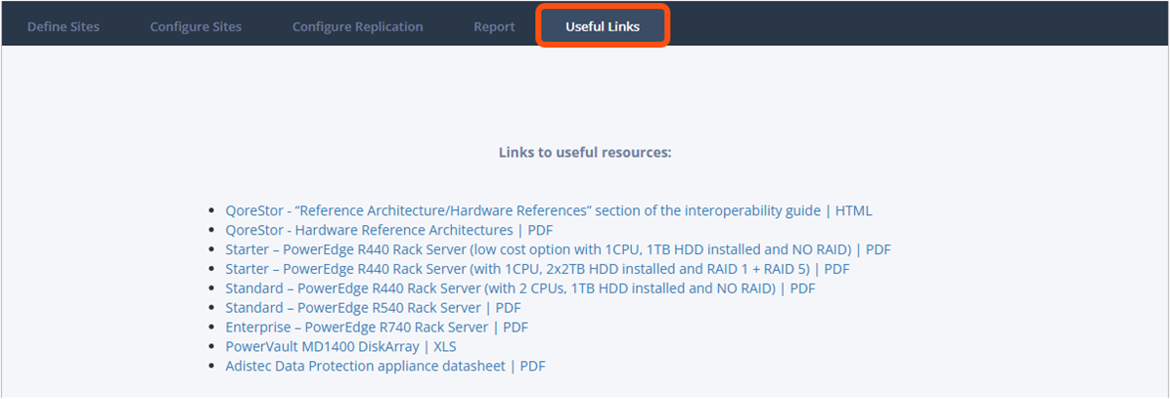
Task: Click the Useful Links tab
Action: point(602,27)
